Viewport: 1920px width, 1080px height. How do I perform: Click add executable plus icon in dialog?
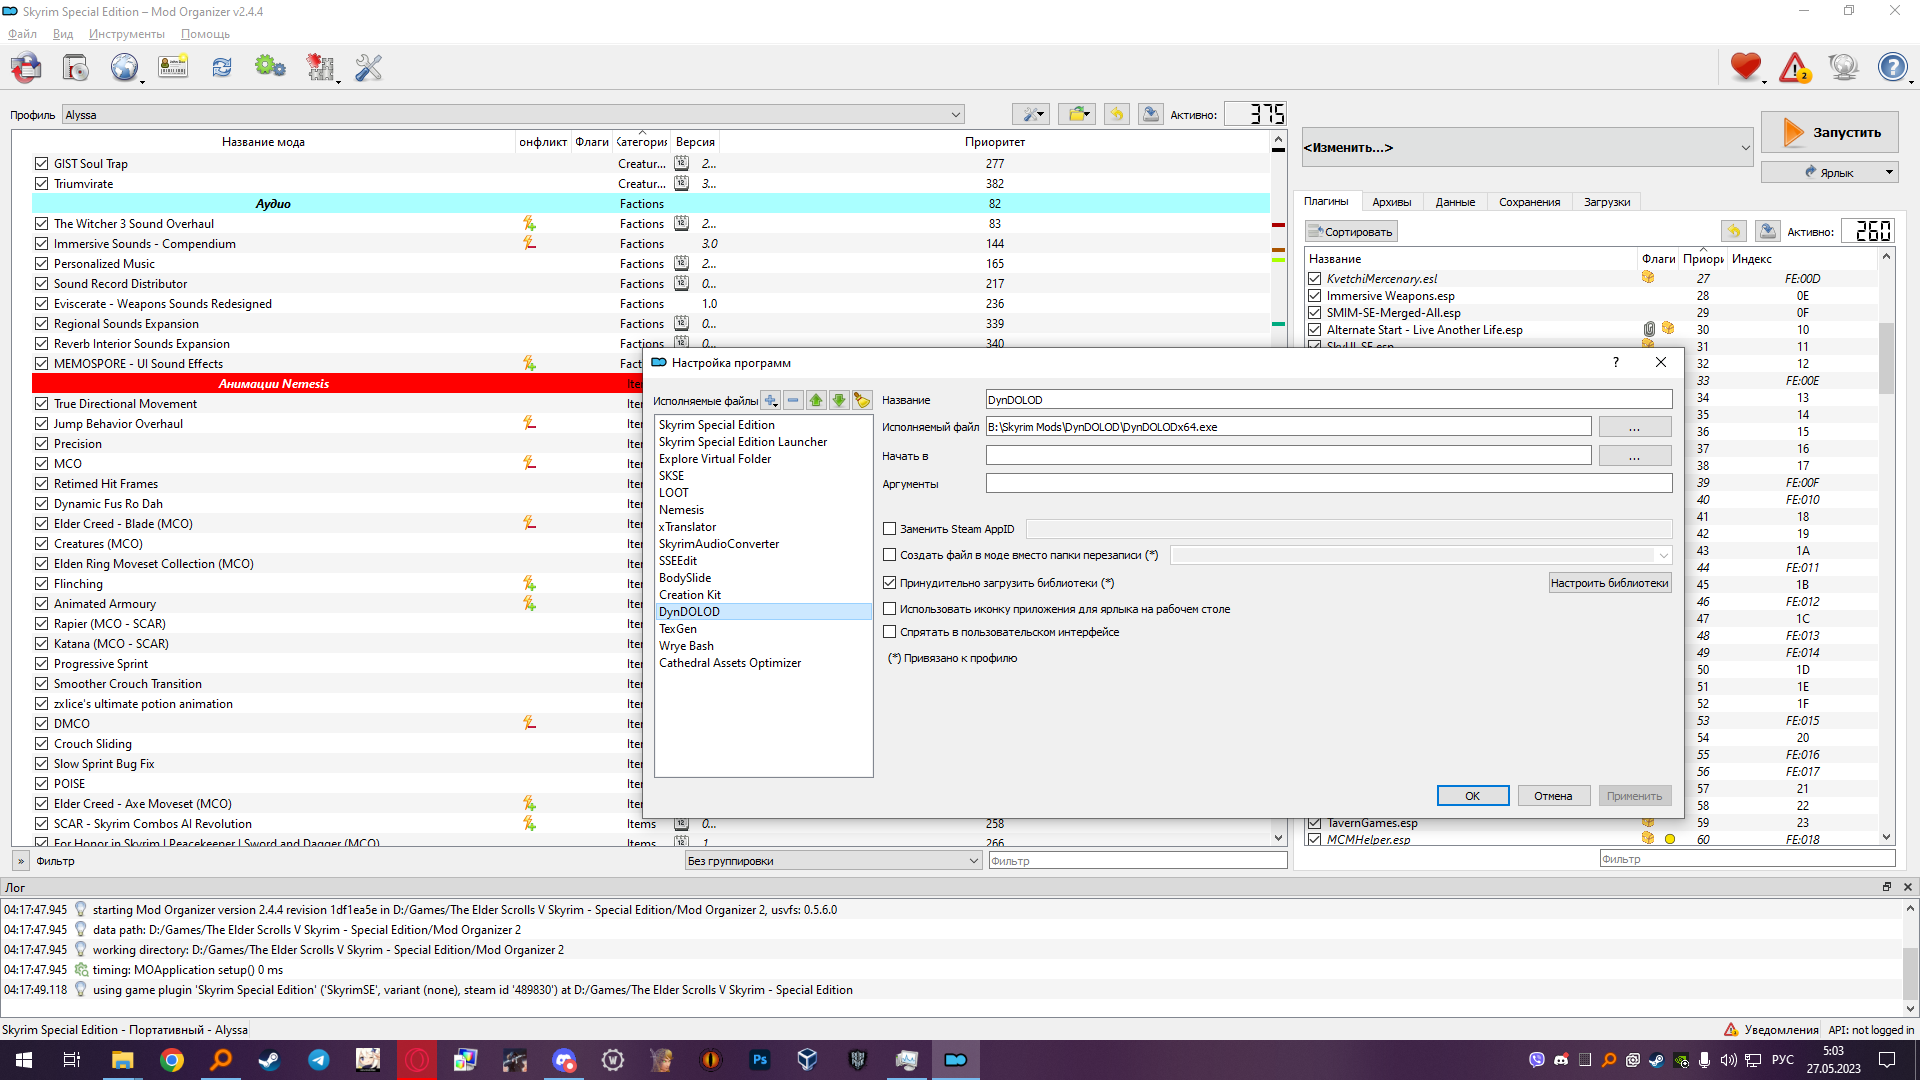pos(771,400)
